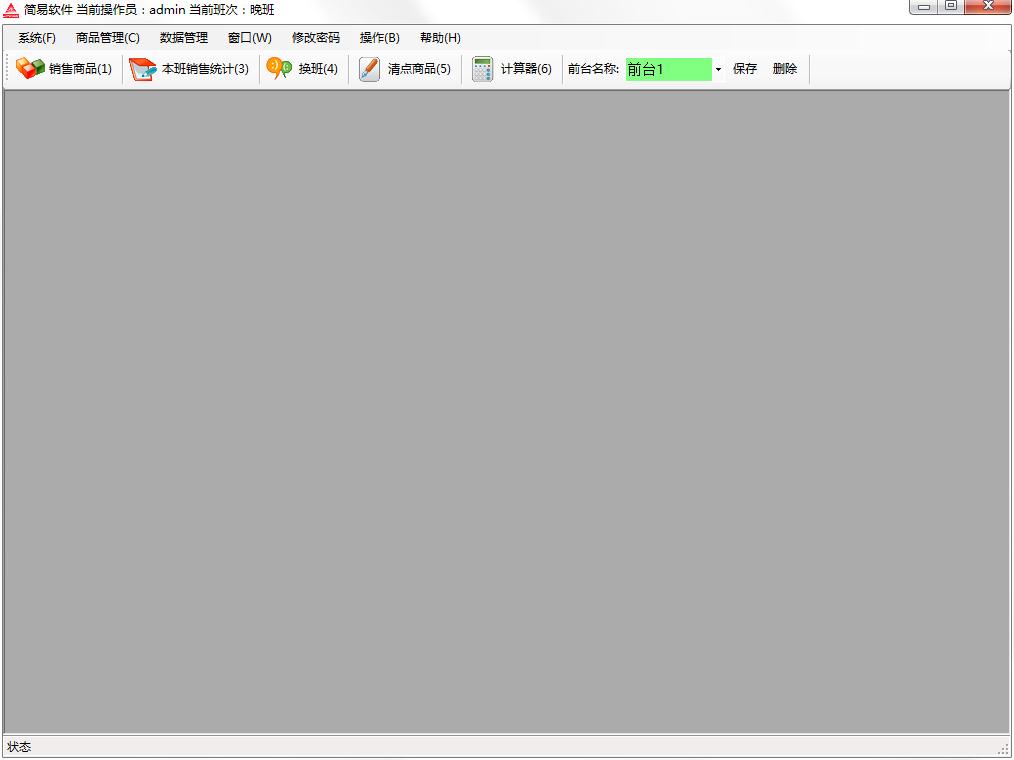Expand the 前台名称 dropdown arrow

718,69
